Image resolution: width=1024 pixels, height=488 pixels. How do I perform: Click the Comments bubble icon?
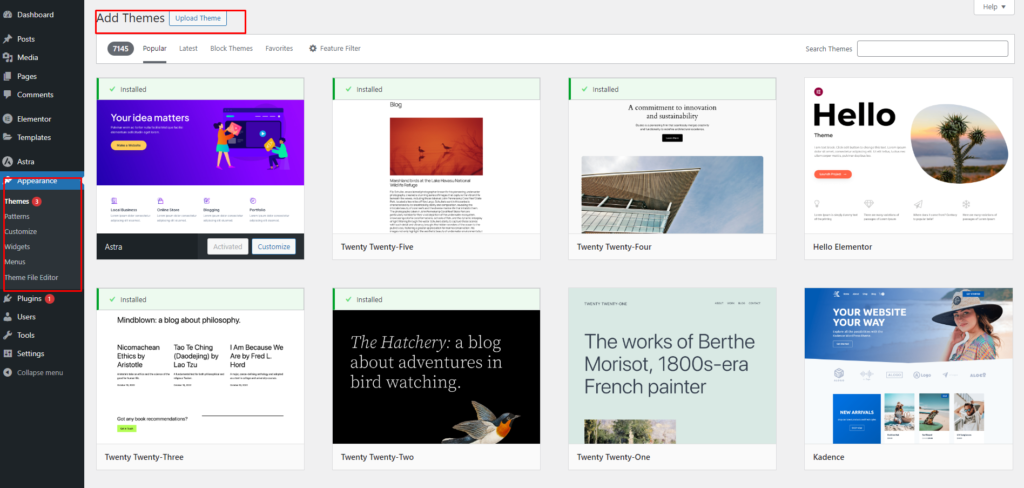[8, 95]
